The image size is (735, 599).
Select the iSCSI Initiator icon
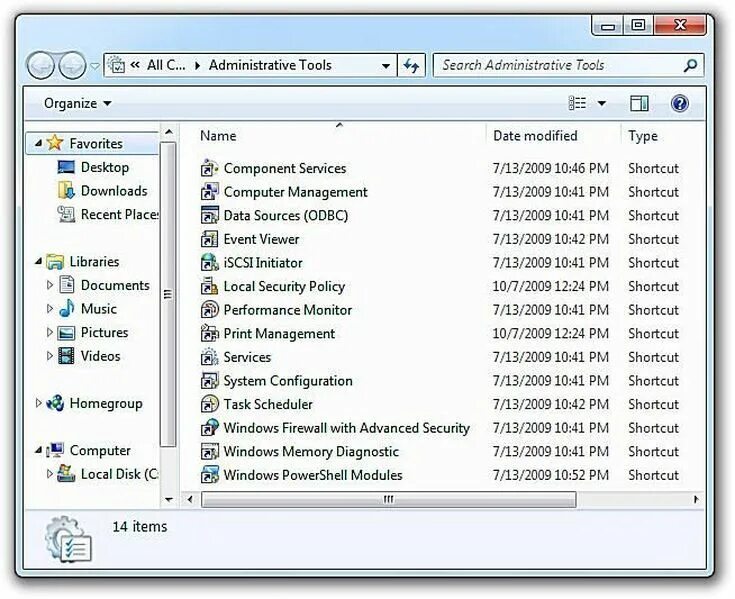click(x=210, y=262)
